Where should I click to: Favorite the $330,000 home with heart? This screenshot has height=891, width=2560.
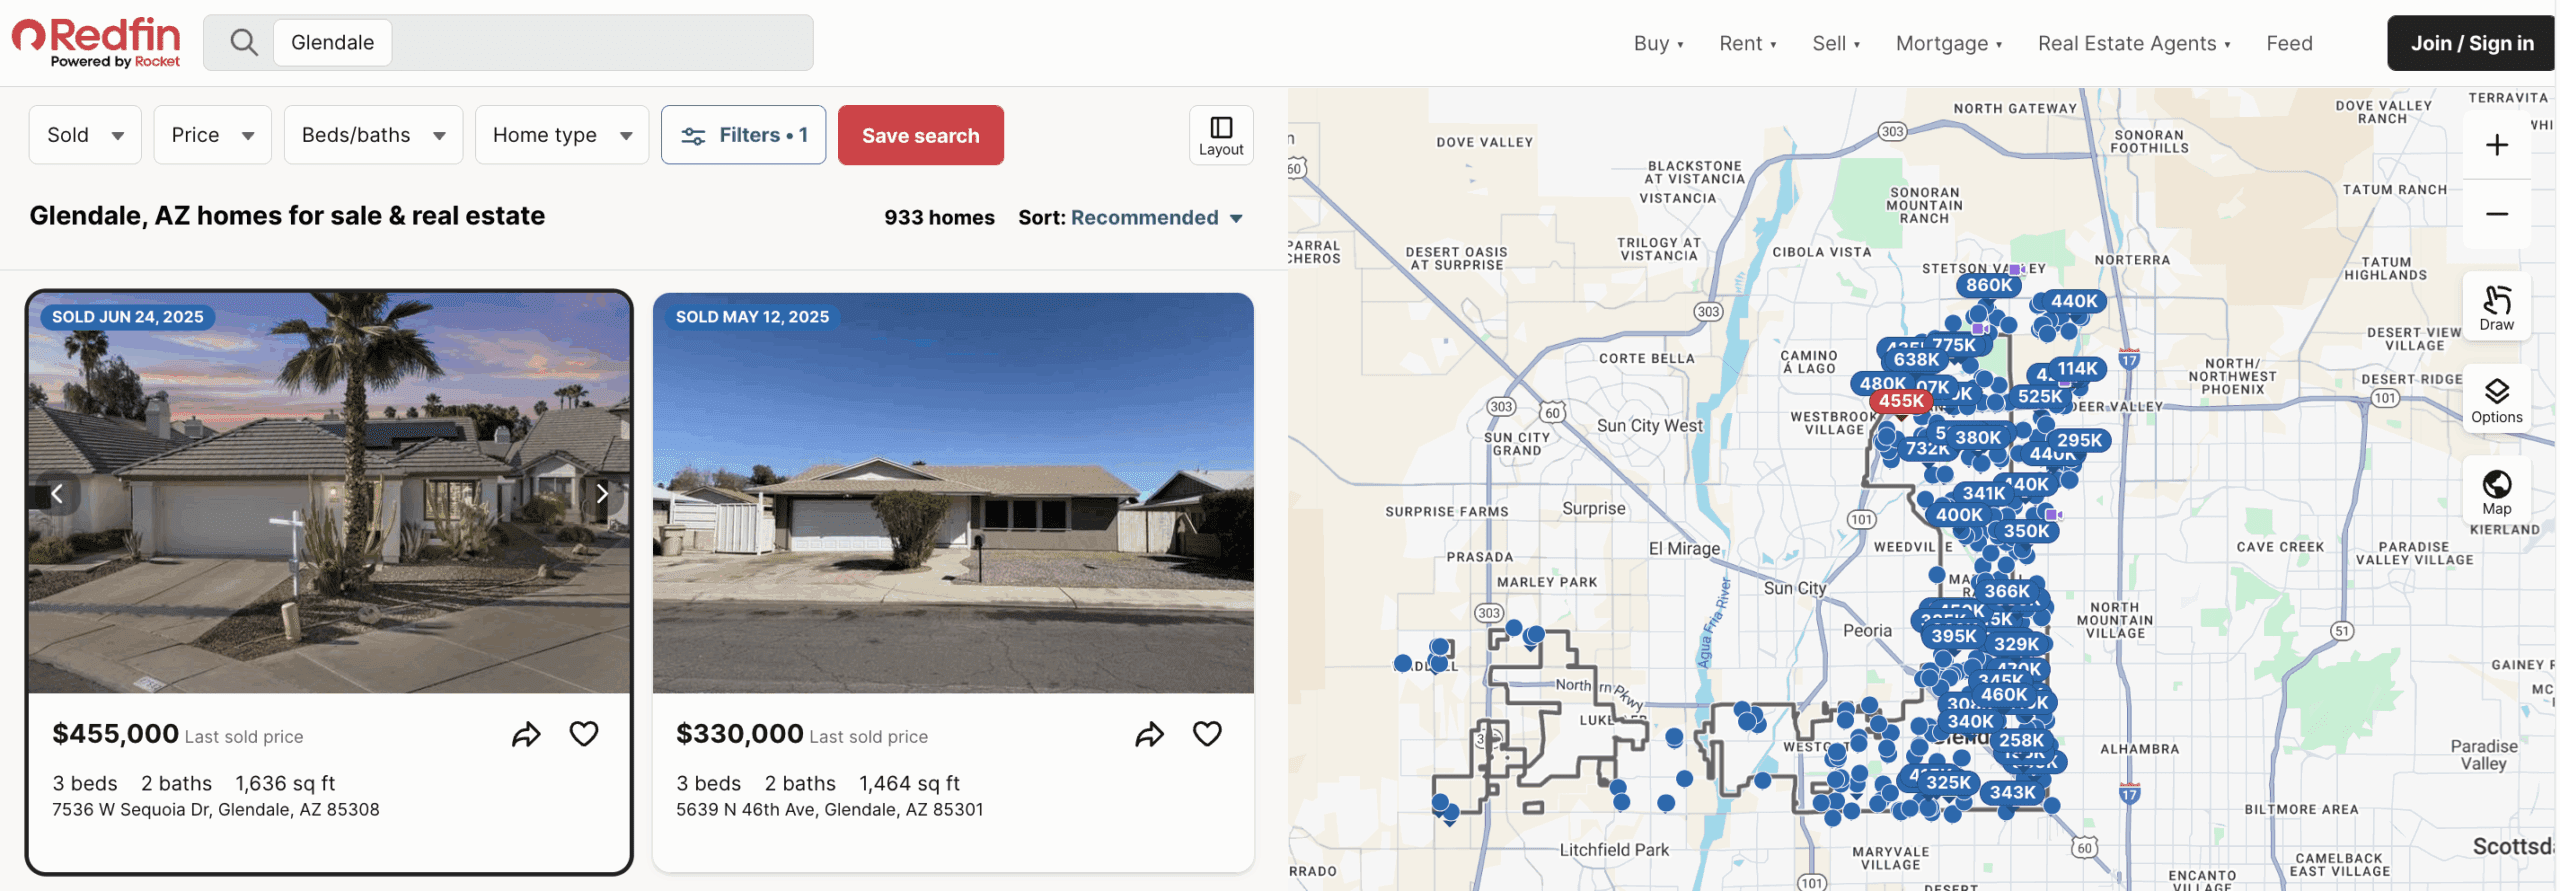[x=1207, y=734]
